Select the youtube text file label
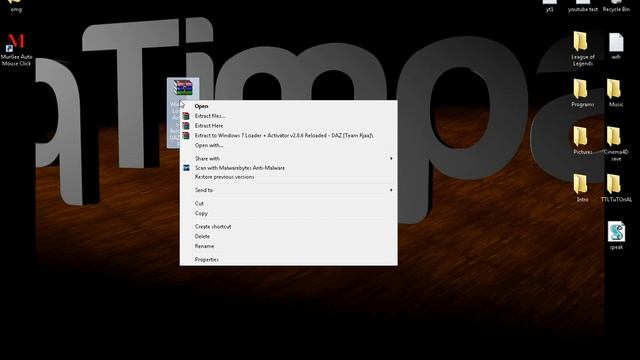640x360 pixels. click(582, 9)
